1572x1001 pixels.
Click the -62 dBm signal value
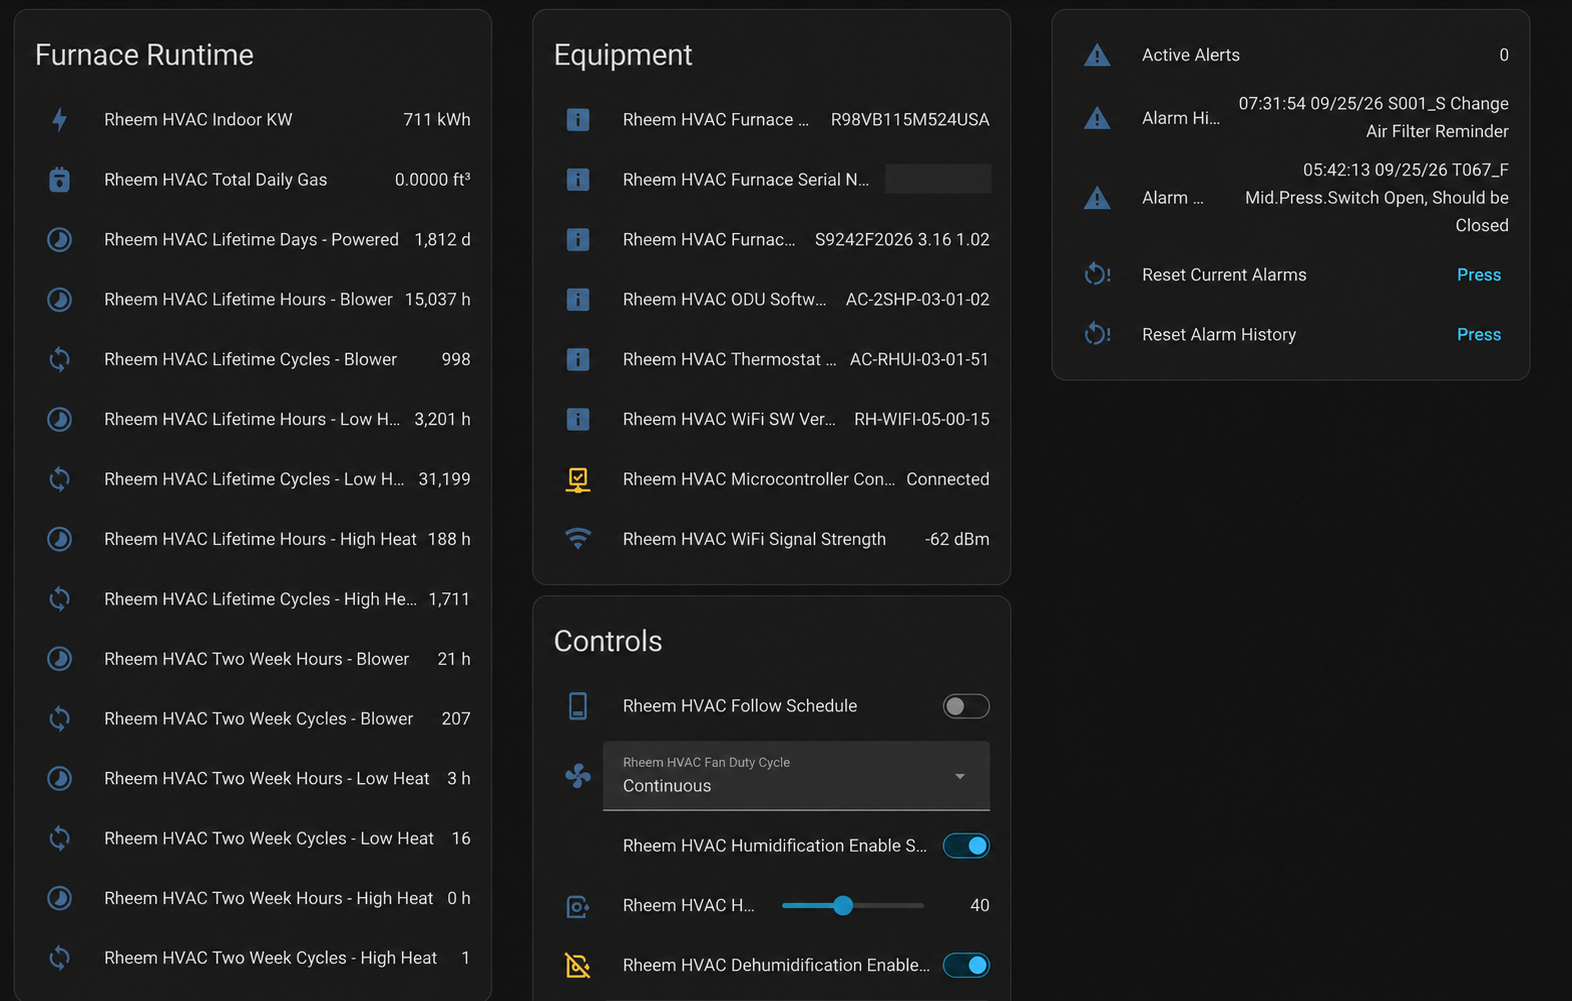coord(957,539)
